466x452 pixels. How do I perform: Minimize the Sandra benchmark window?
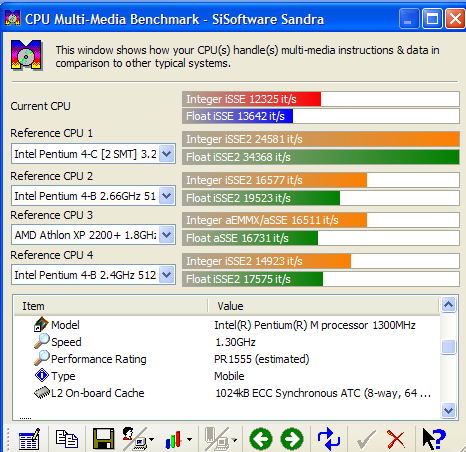(408, 19)
